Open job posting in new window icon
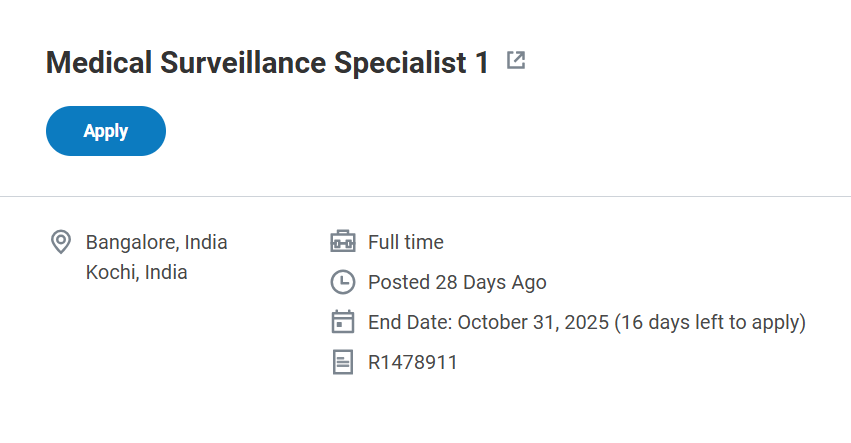The height and width of the screenshot is (443, 851). coord(516,61)
